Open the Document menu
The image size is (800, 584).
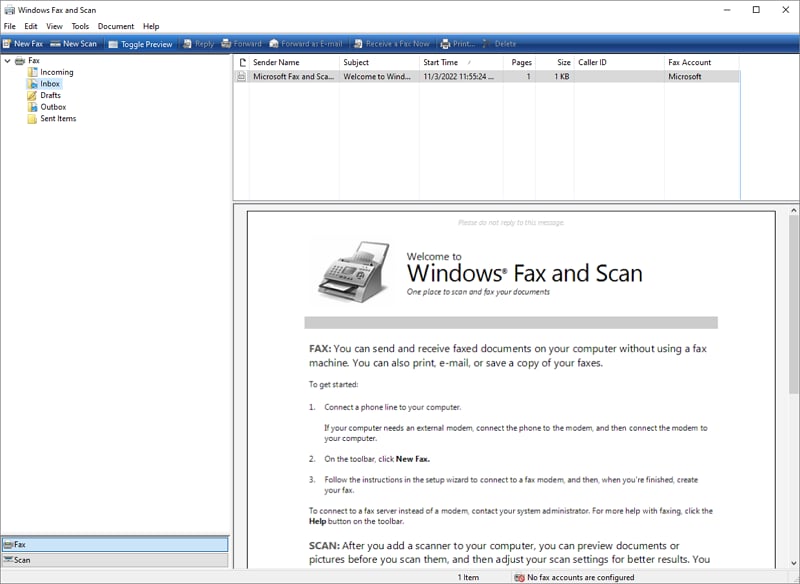(x=116, y=26)
